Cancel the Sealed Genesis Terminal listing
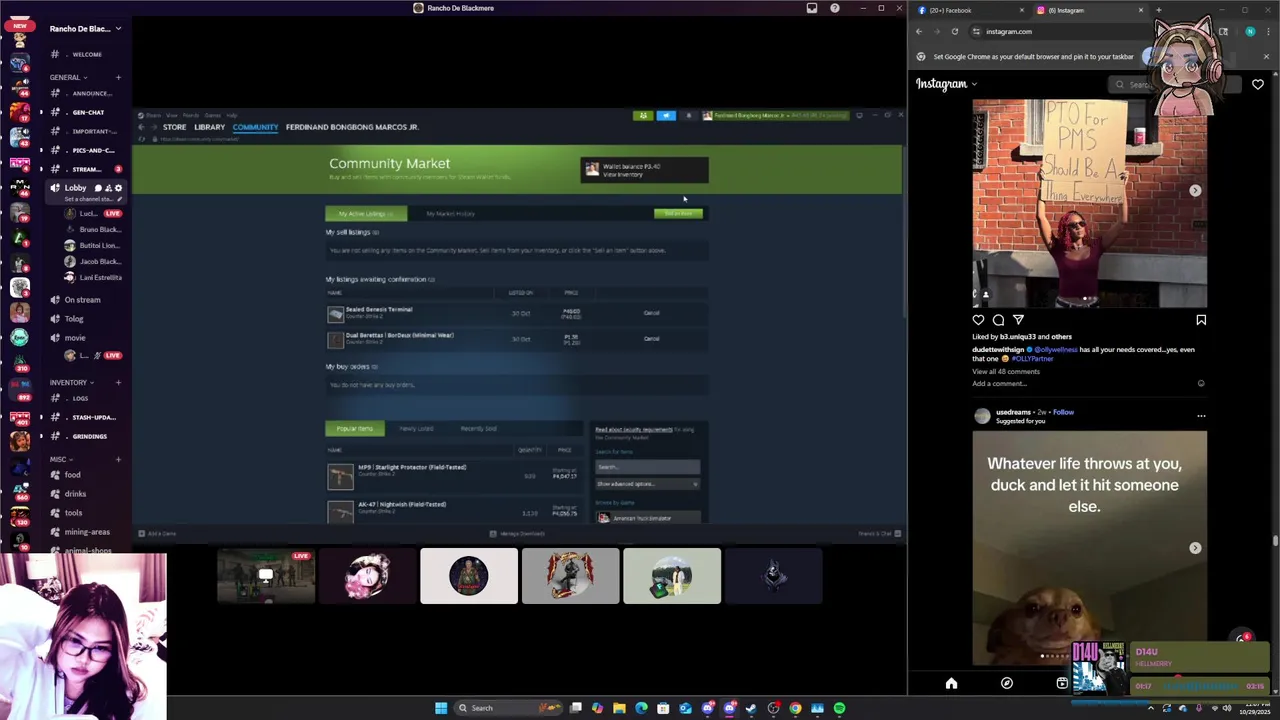1280x720 pixels. click(x=651, y=313)
